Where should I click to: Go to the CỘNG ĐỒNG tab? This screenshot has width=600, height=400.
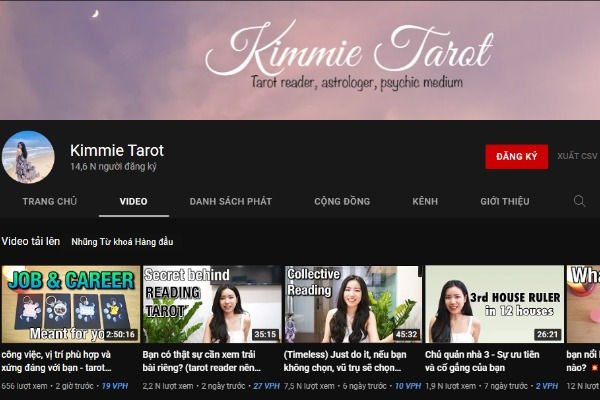tap(342, 201)
